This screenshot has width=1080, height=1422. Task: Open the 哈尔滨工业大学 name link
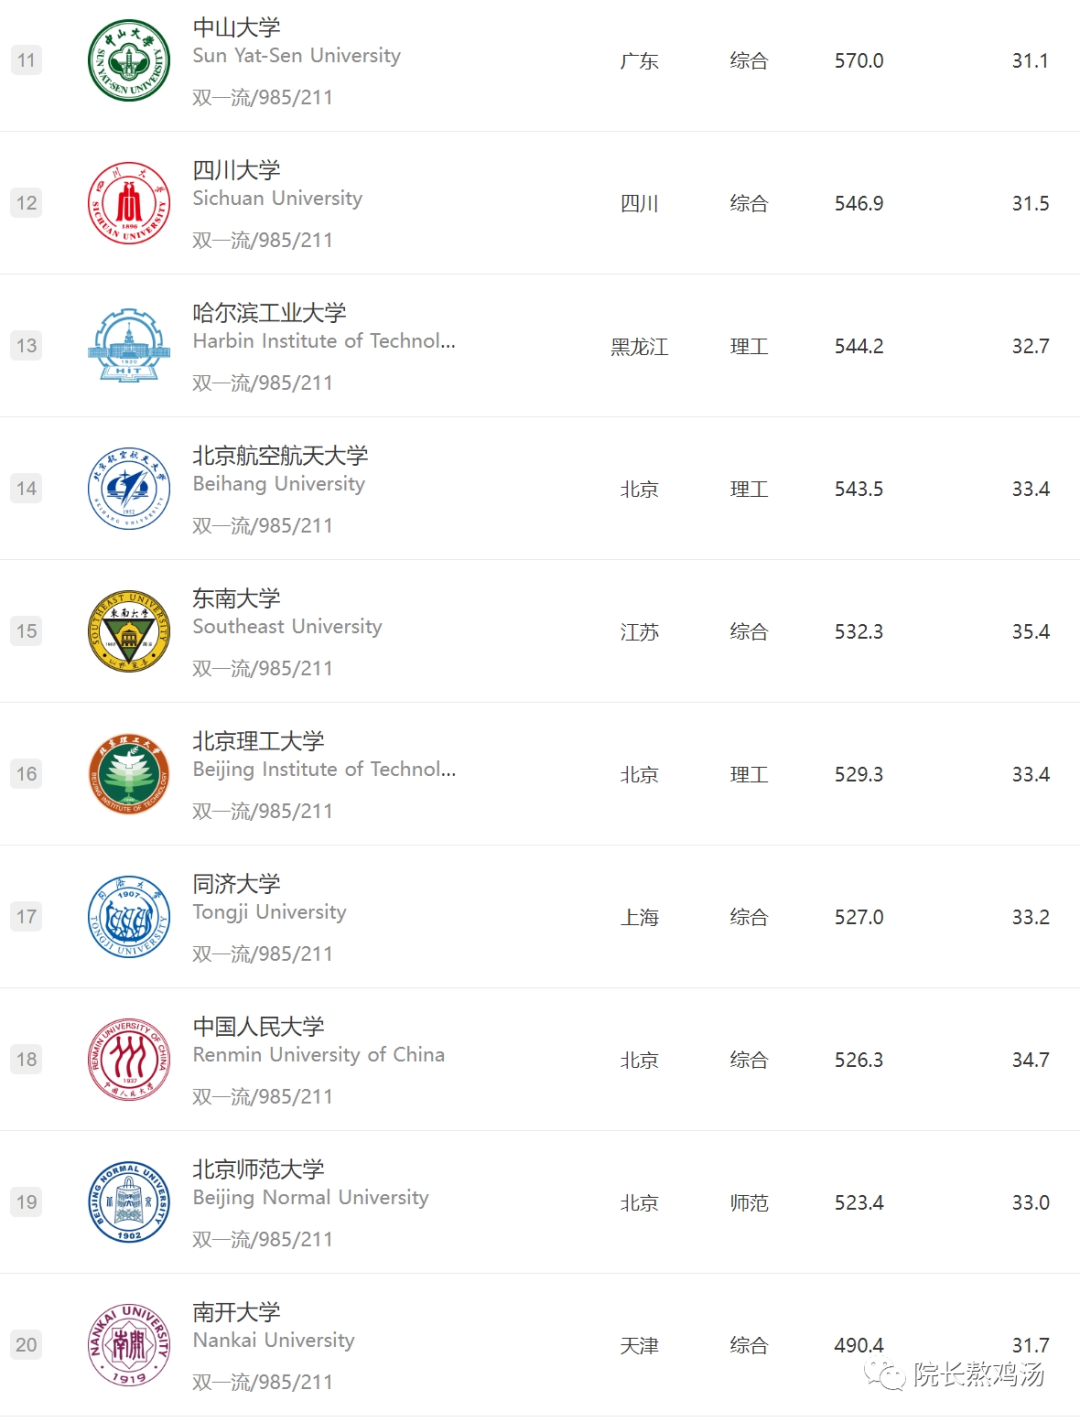[x=270, y=313]
